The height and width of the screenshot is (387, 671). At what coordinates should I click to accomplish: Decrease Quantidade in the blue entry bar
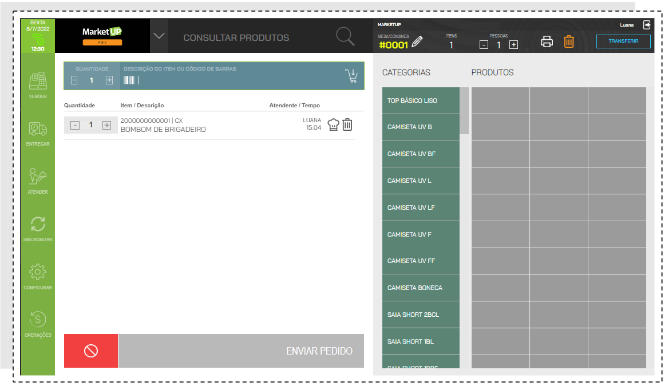(x=74, y=80)
